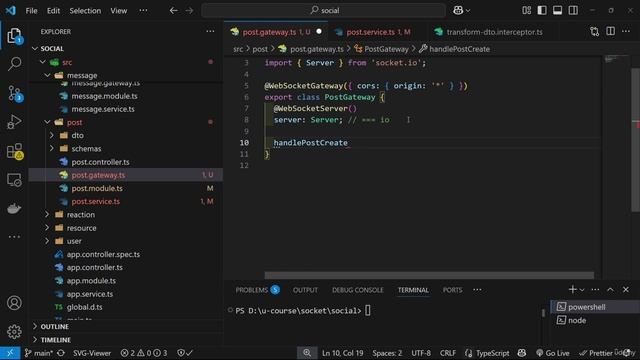Toggle the primary side bar

point(542,11)
